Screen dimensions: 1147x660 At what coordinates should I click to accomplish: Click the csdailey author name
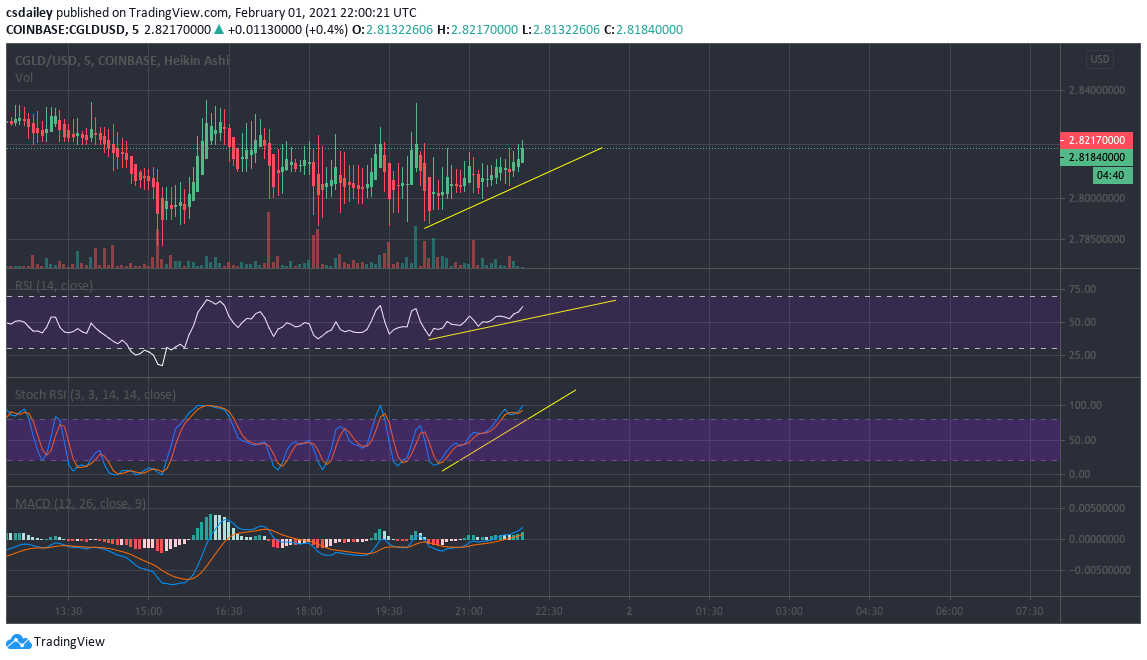(x=29, y=12)
